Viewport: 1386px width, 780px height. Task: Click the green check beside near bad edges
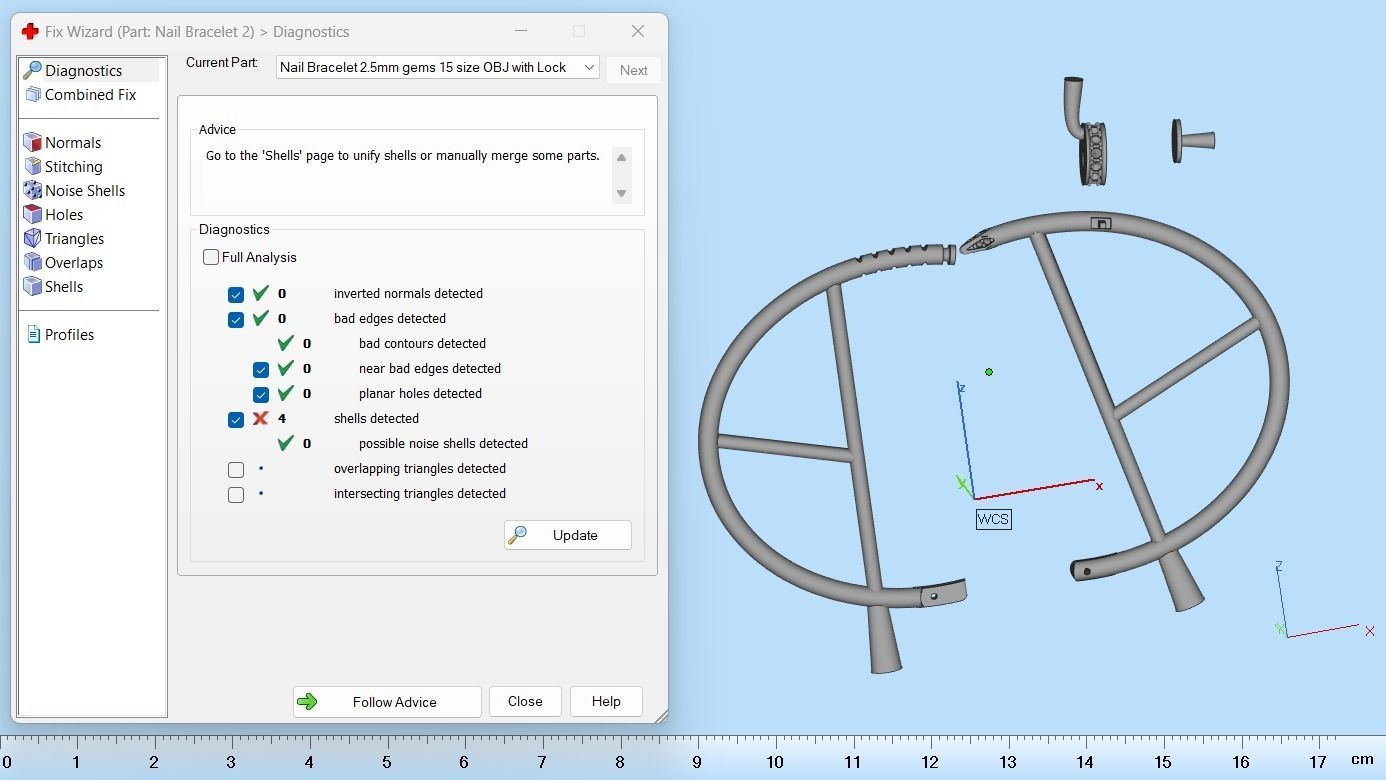click(285, 368)
